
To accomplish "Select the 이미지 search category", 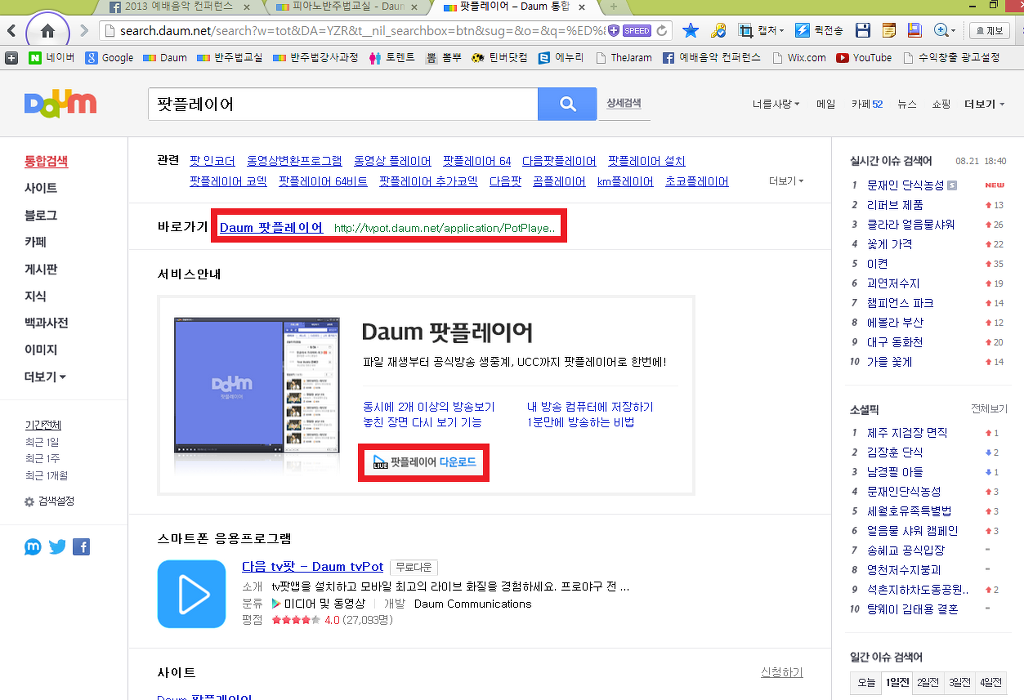I will pos(40,349).
